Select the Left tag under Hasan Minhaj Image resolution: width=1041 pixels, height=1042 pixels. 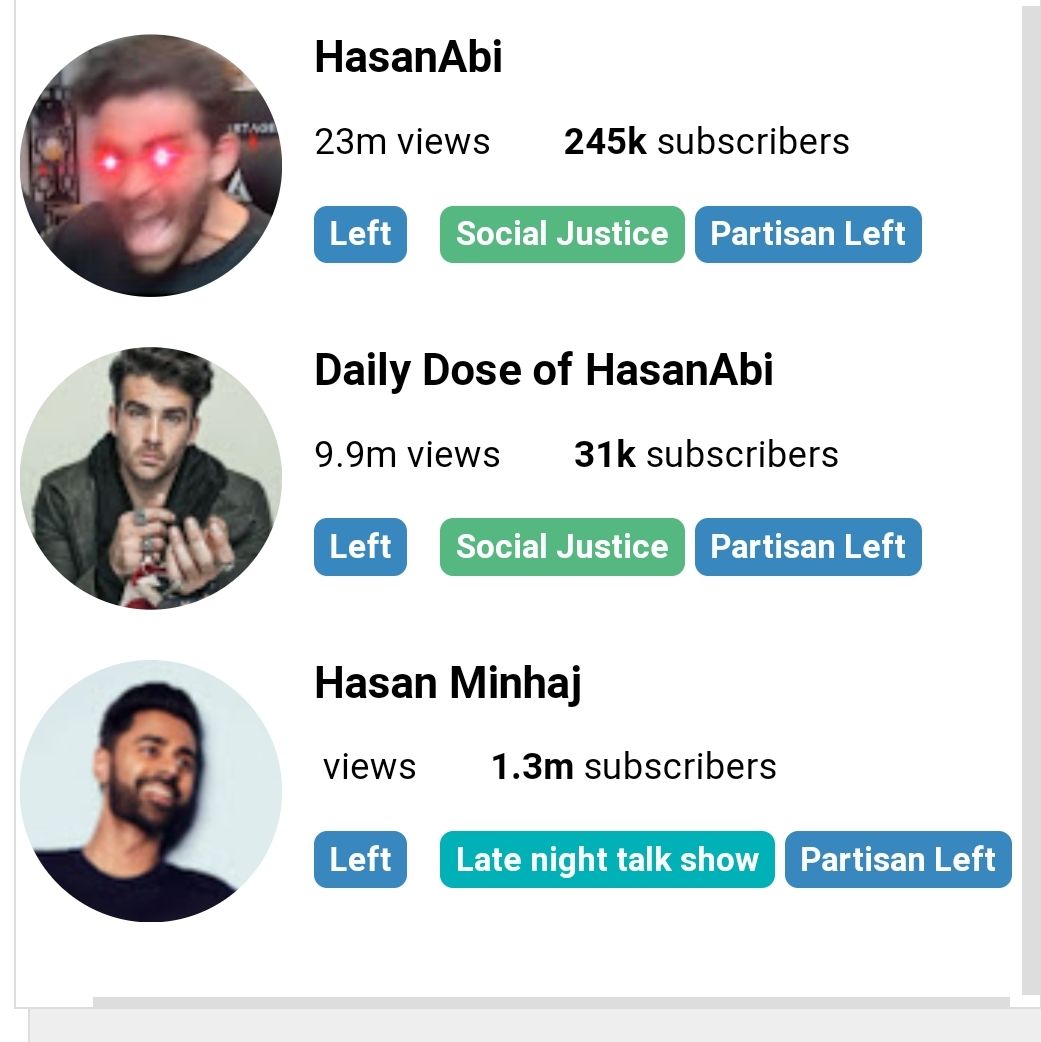[x=360, y=859]
